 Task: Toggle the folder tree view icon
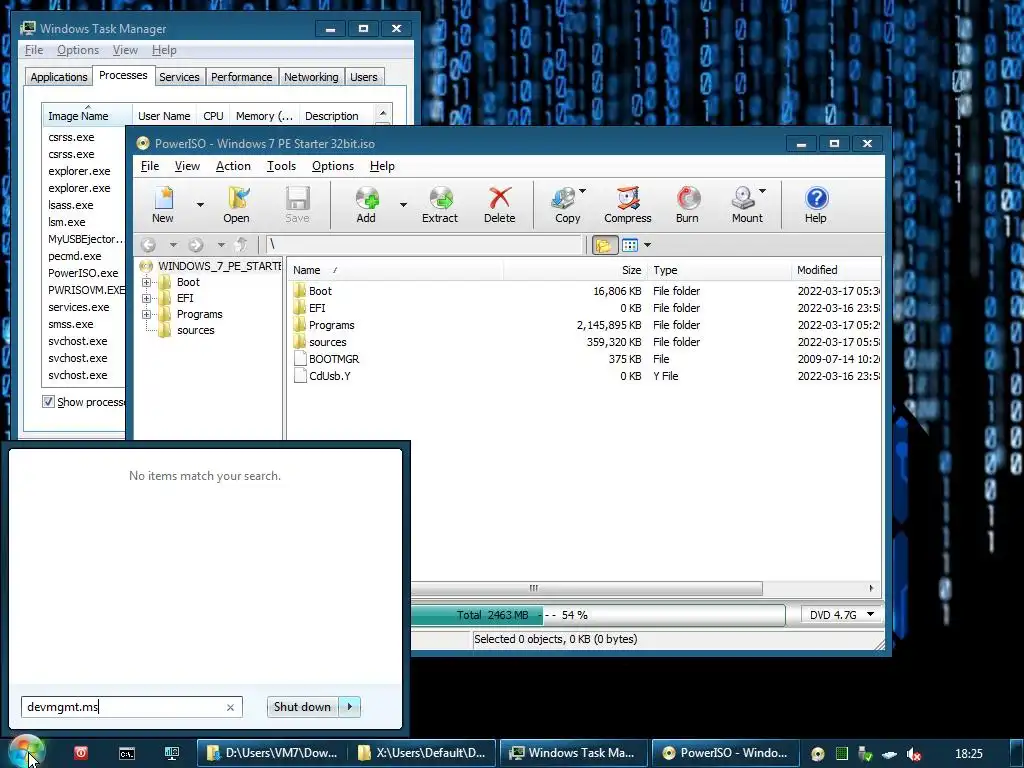point(604,245)
